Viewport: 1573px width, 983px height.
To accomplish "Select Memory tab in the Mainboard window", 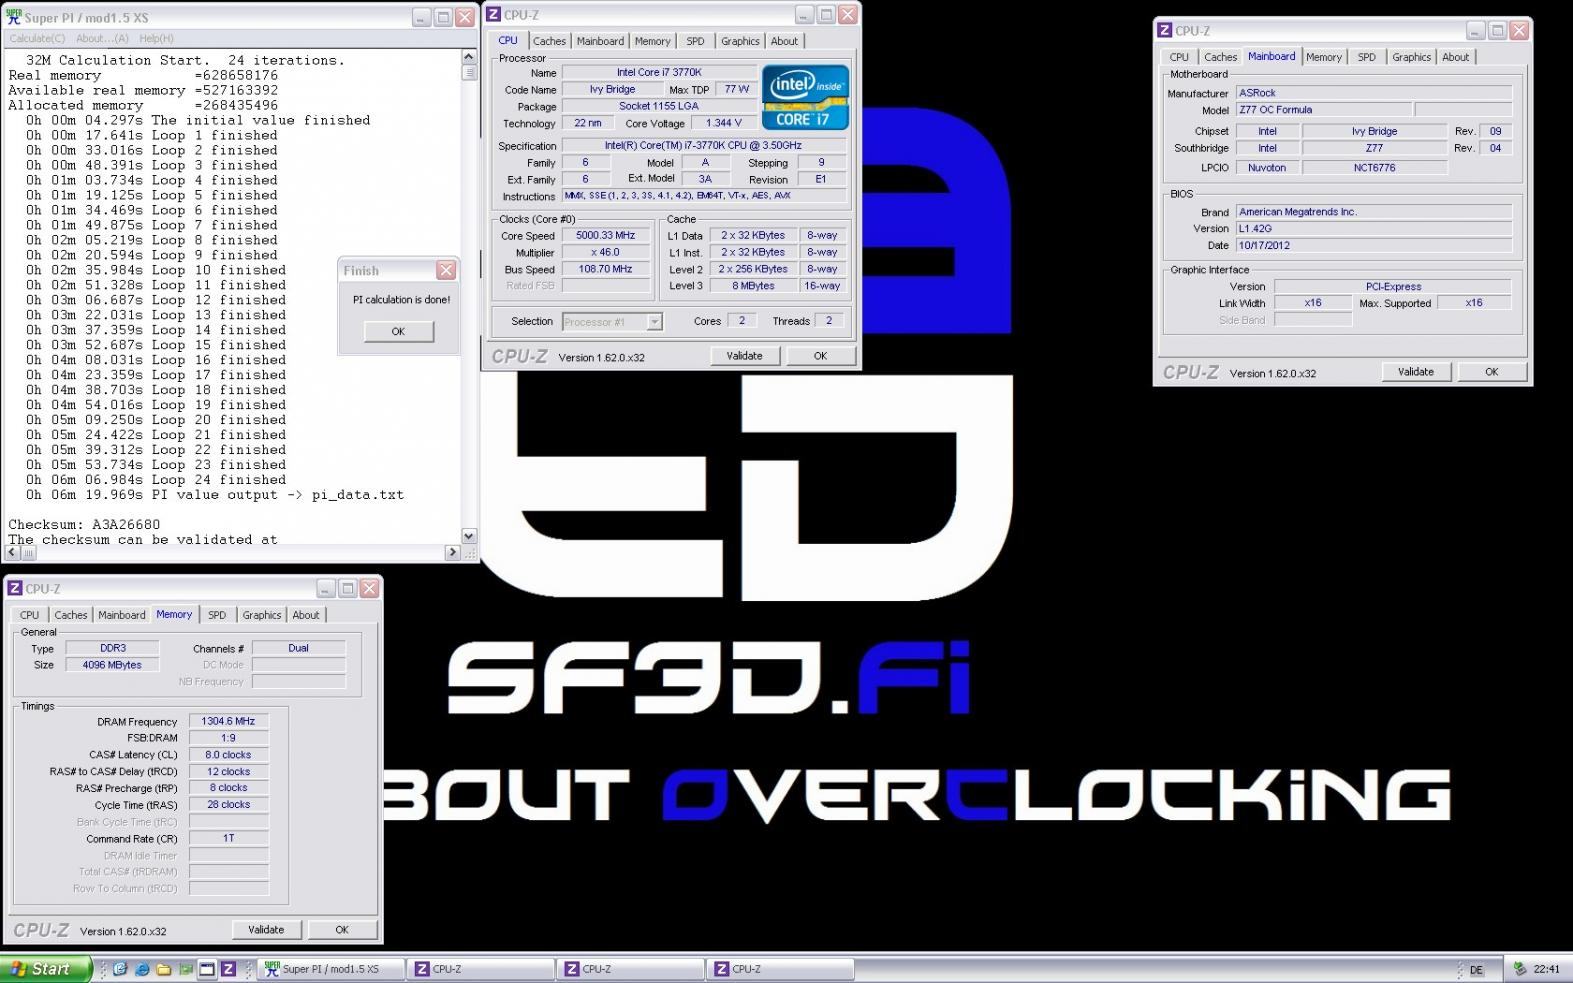I will point(1323,57).
